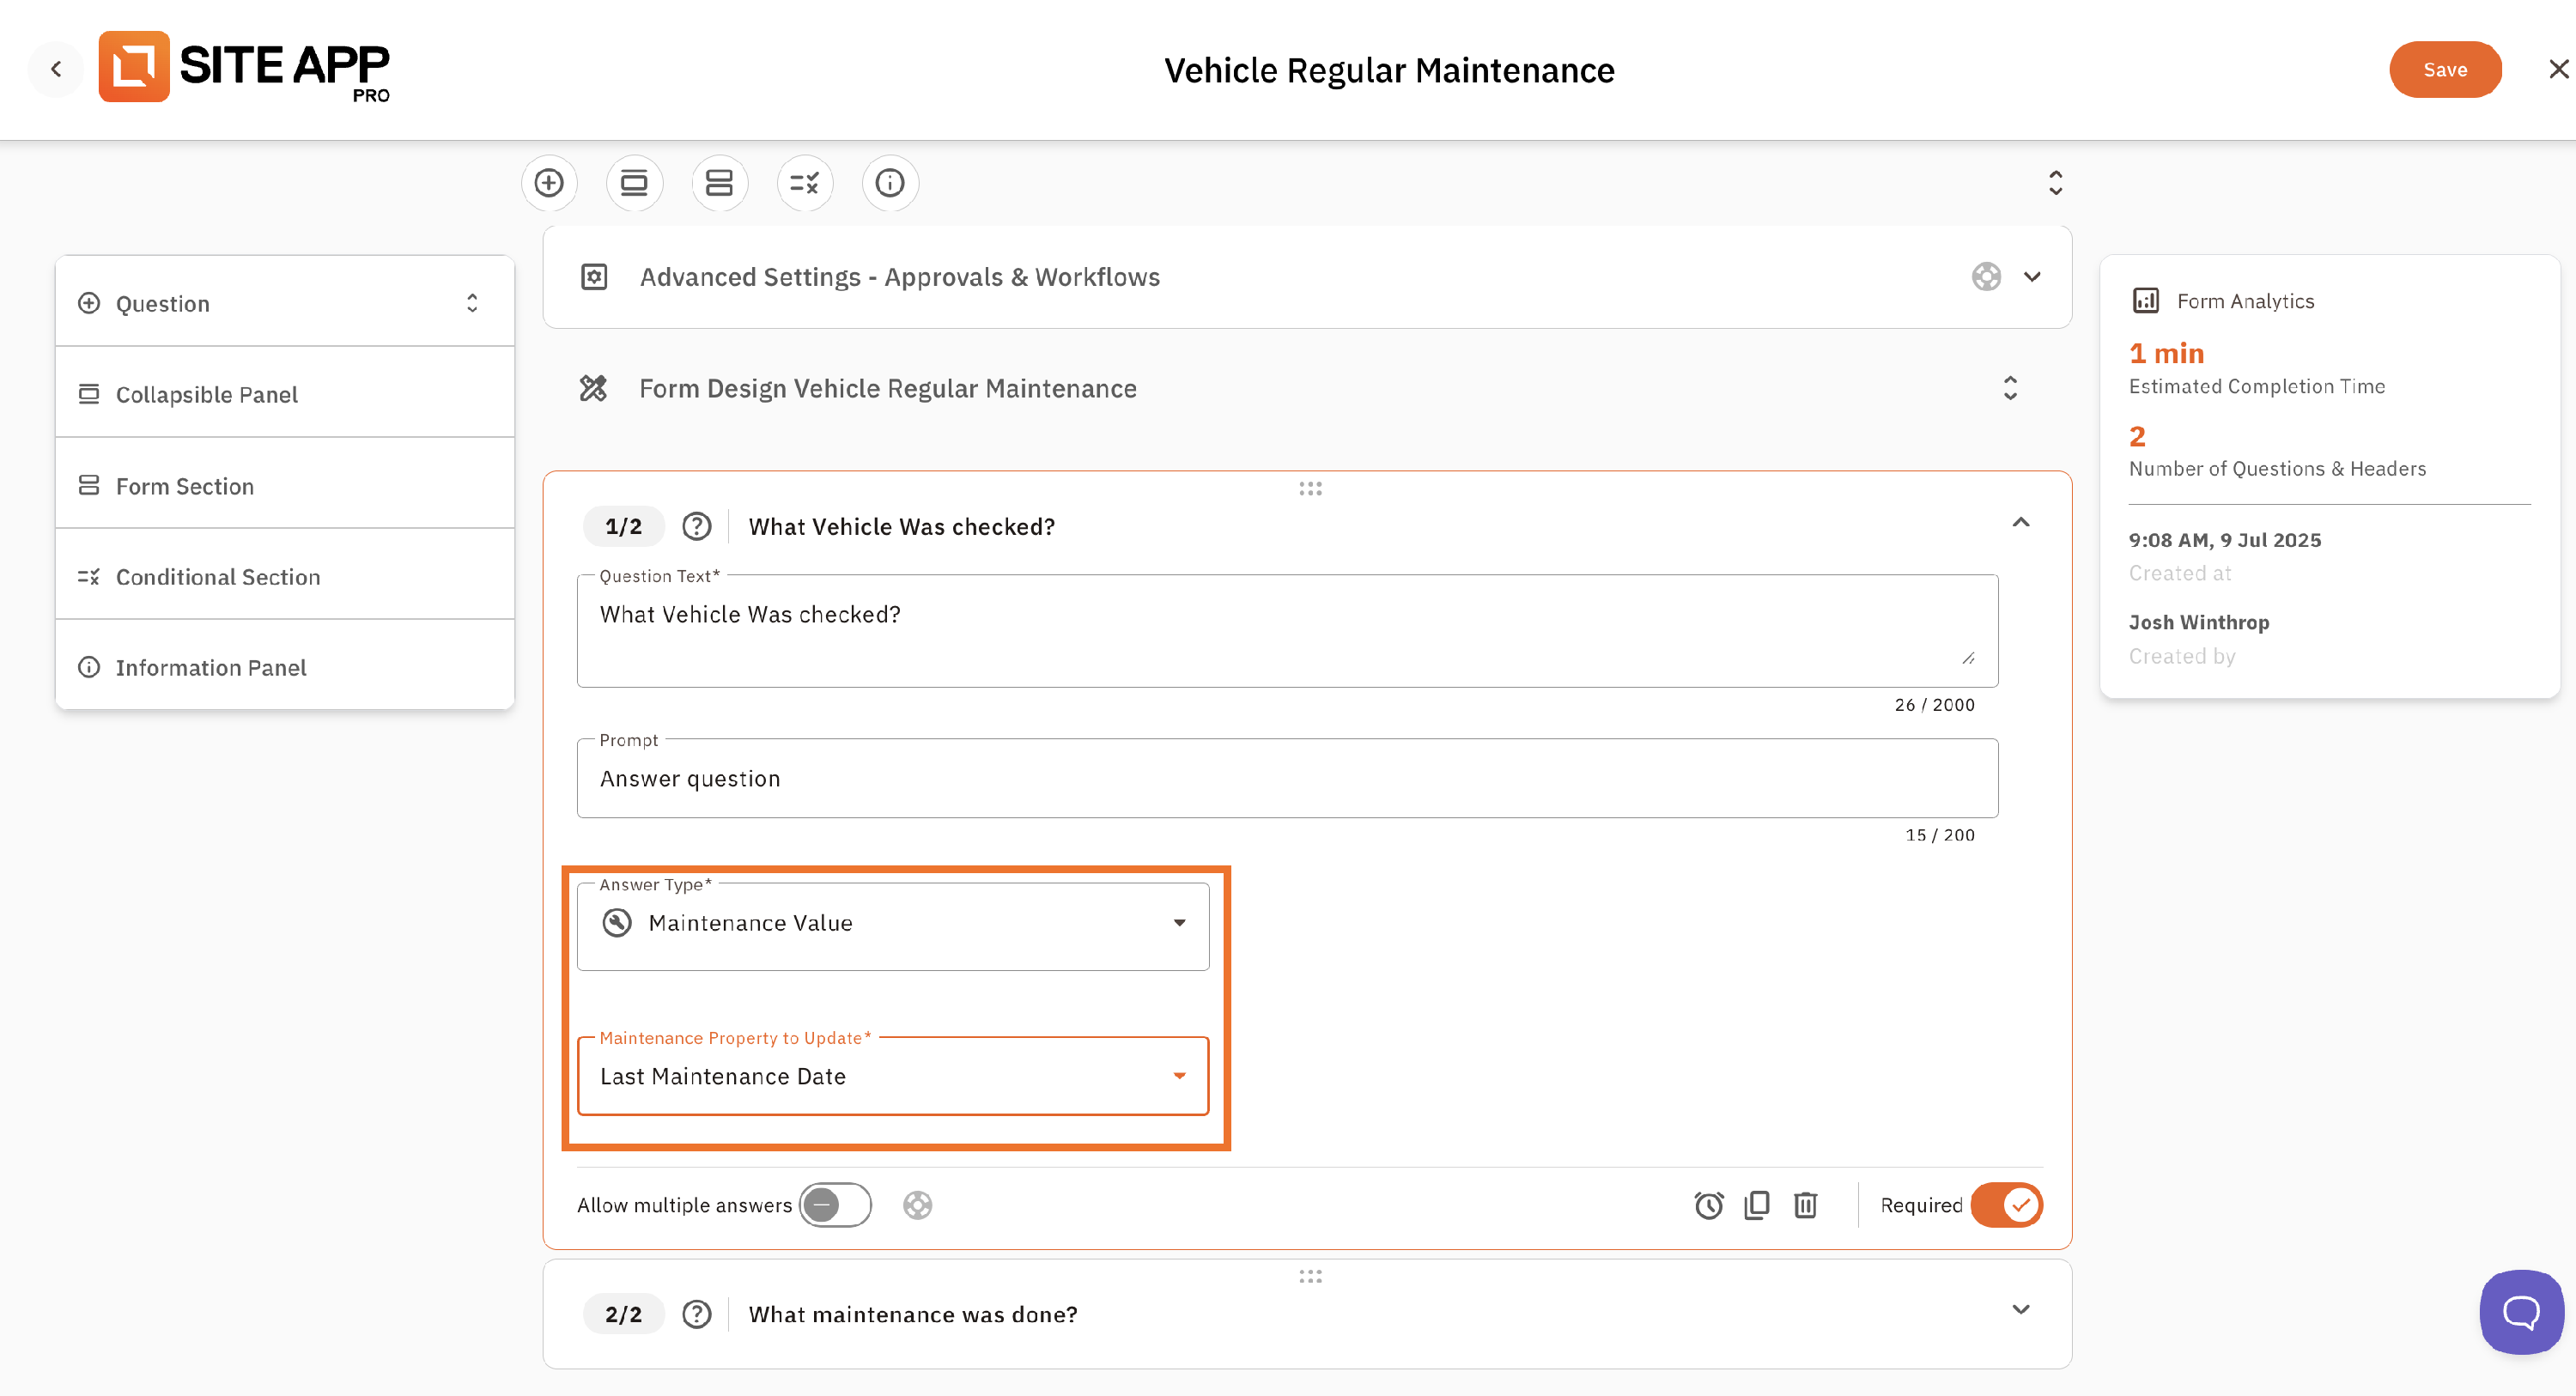Select Form Section in the left panel
This screenshot has height=1396, width=2576.
(x=285, y=485)
